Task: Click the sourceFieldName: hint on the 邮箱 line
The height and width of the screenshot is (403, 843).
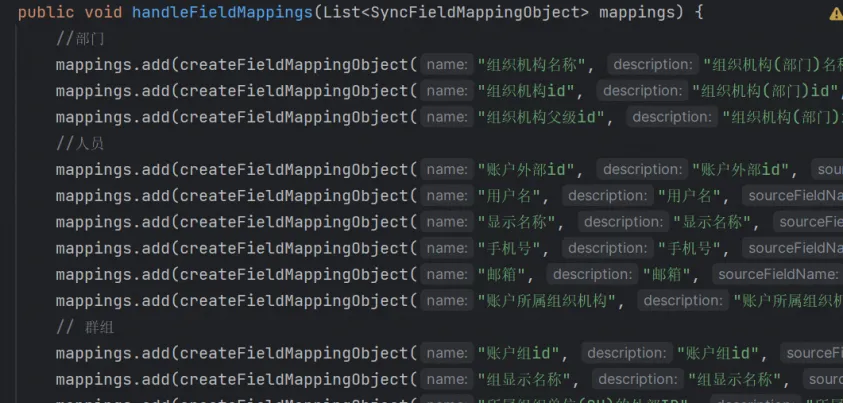Action: click(776, 274)
